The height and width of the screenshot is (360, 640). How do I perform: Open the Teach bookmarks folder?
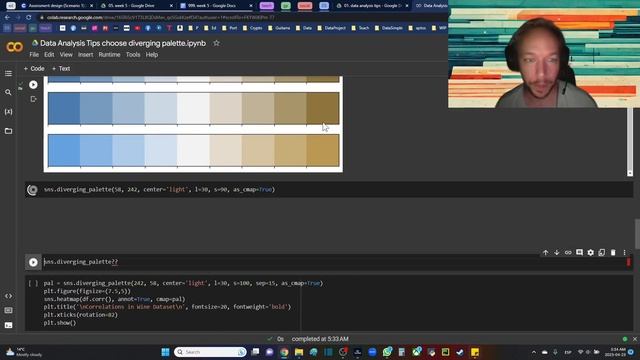click(x=360, y=28)
